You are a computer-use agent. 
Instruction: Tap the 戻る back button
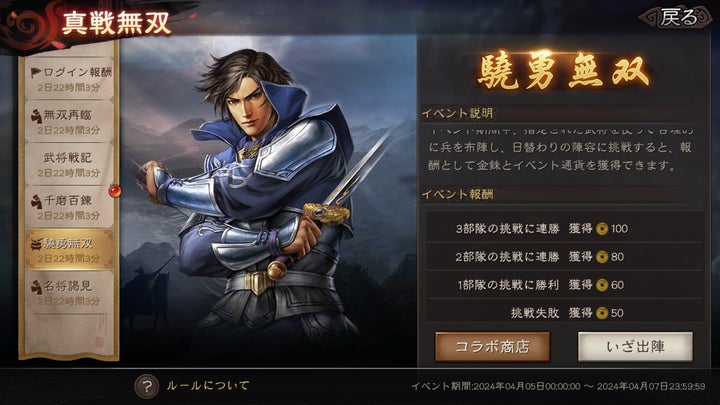tap(678, 18)
